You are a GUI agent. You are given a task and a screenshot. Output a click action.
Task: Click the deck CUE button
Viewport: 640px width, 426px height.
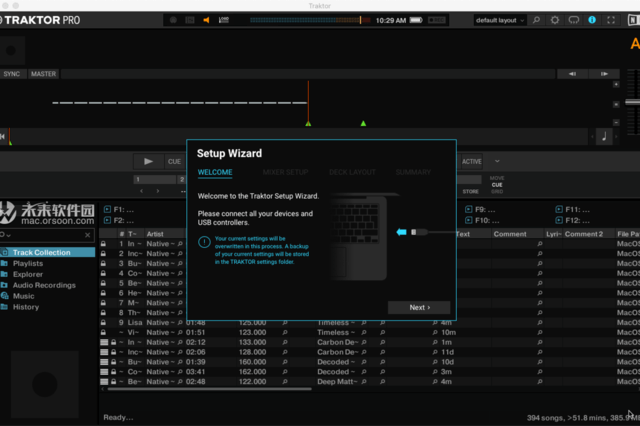click(174, 162)
